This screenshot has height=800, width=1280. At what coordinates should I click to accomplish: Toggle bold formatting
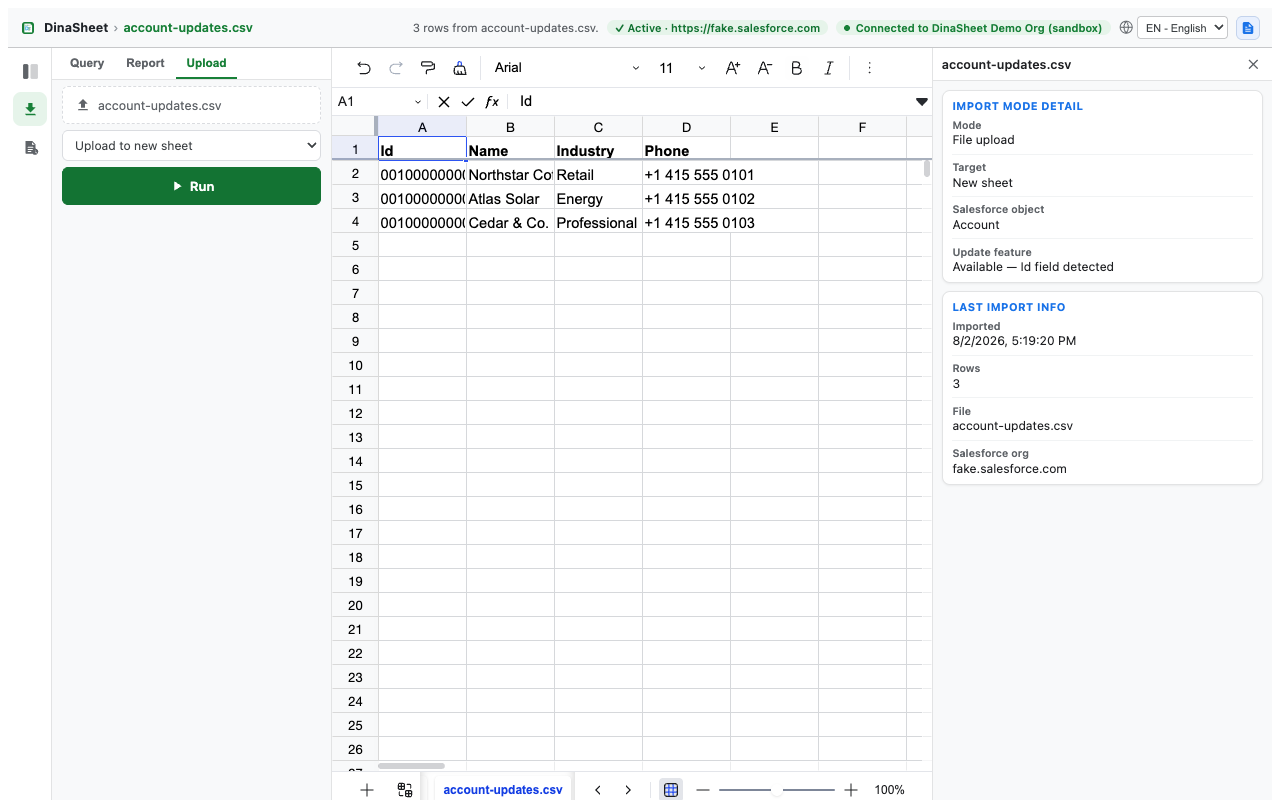(797, 68)
